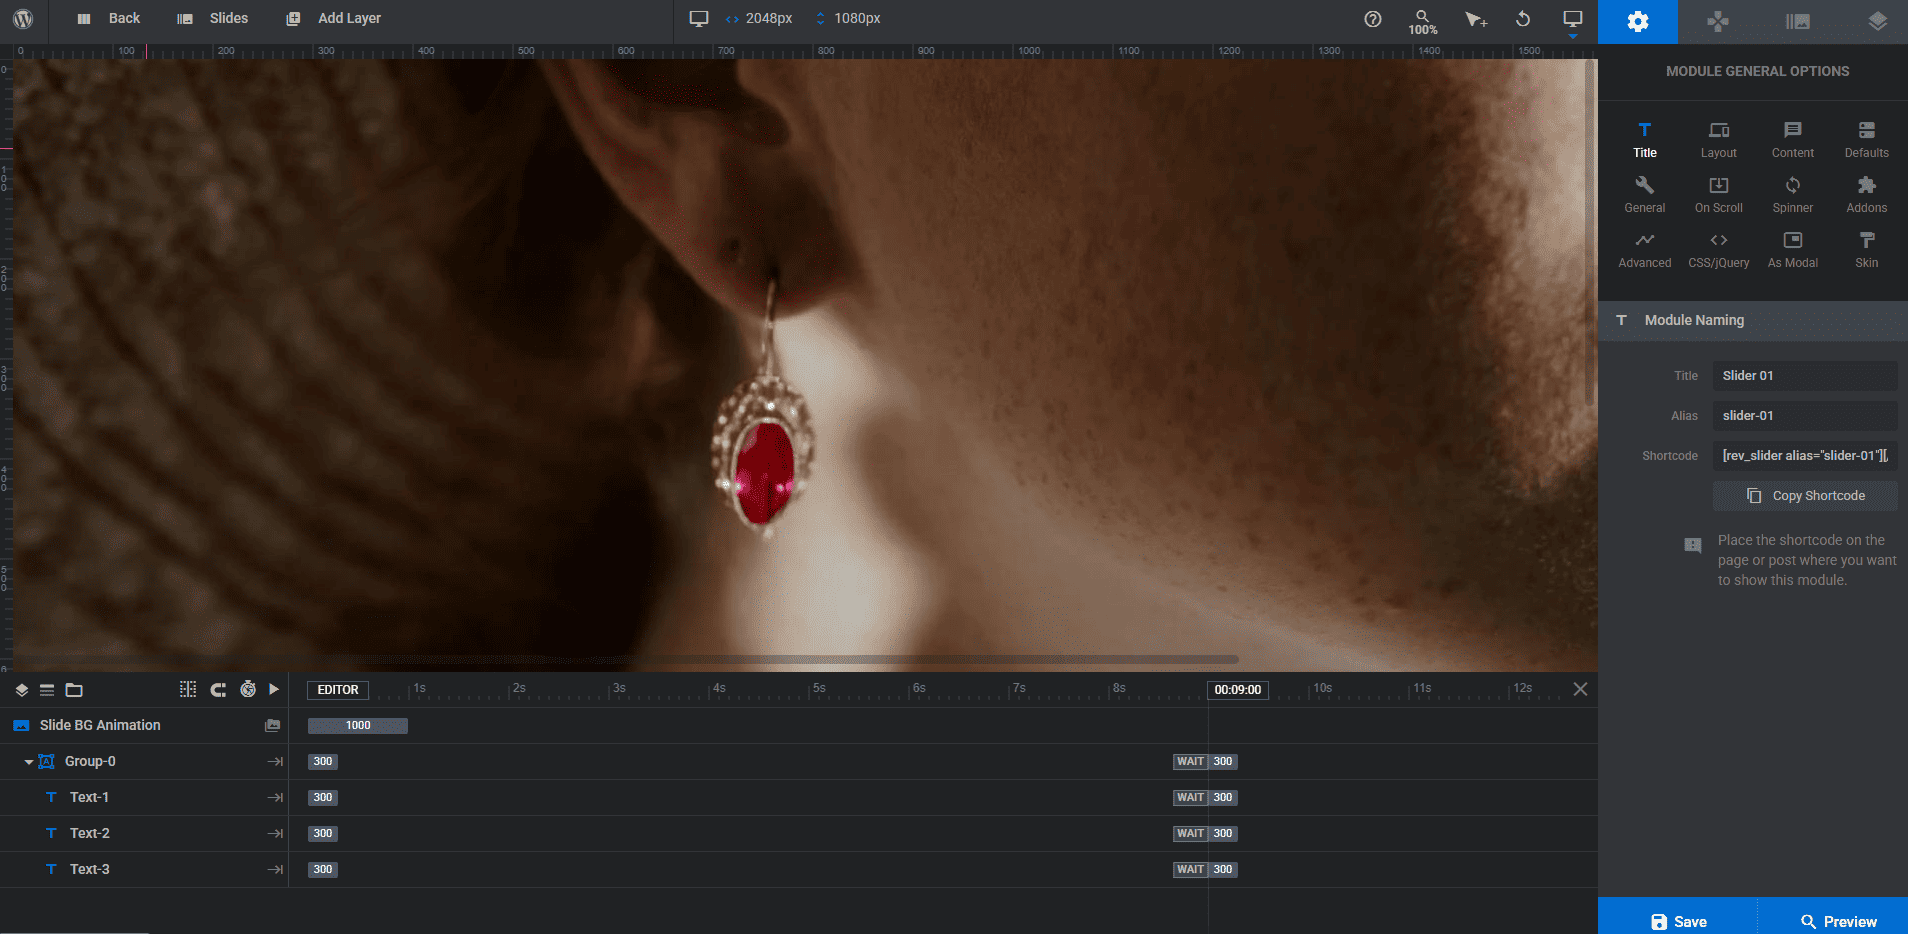The width and height of the screenshot is (1908, 934).
Task: Play the timeline animation
Action: pos(274,689)
